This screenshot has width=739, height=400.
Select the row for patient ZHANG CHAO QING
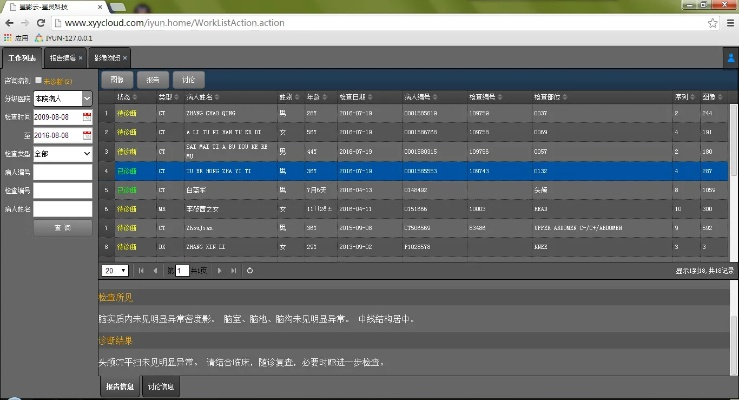click(214, 113)
